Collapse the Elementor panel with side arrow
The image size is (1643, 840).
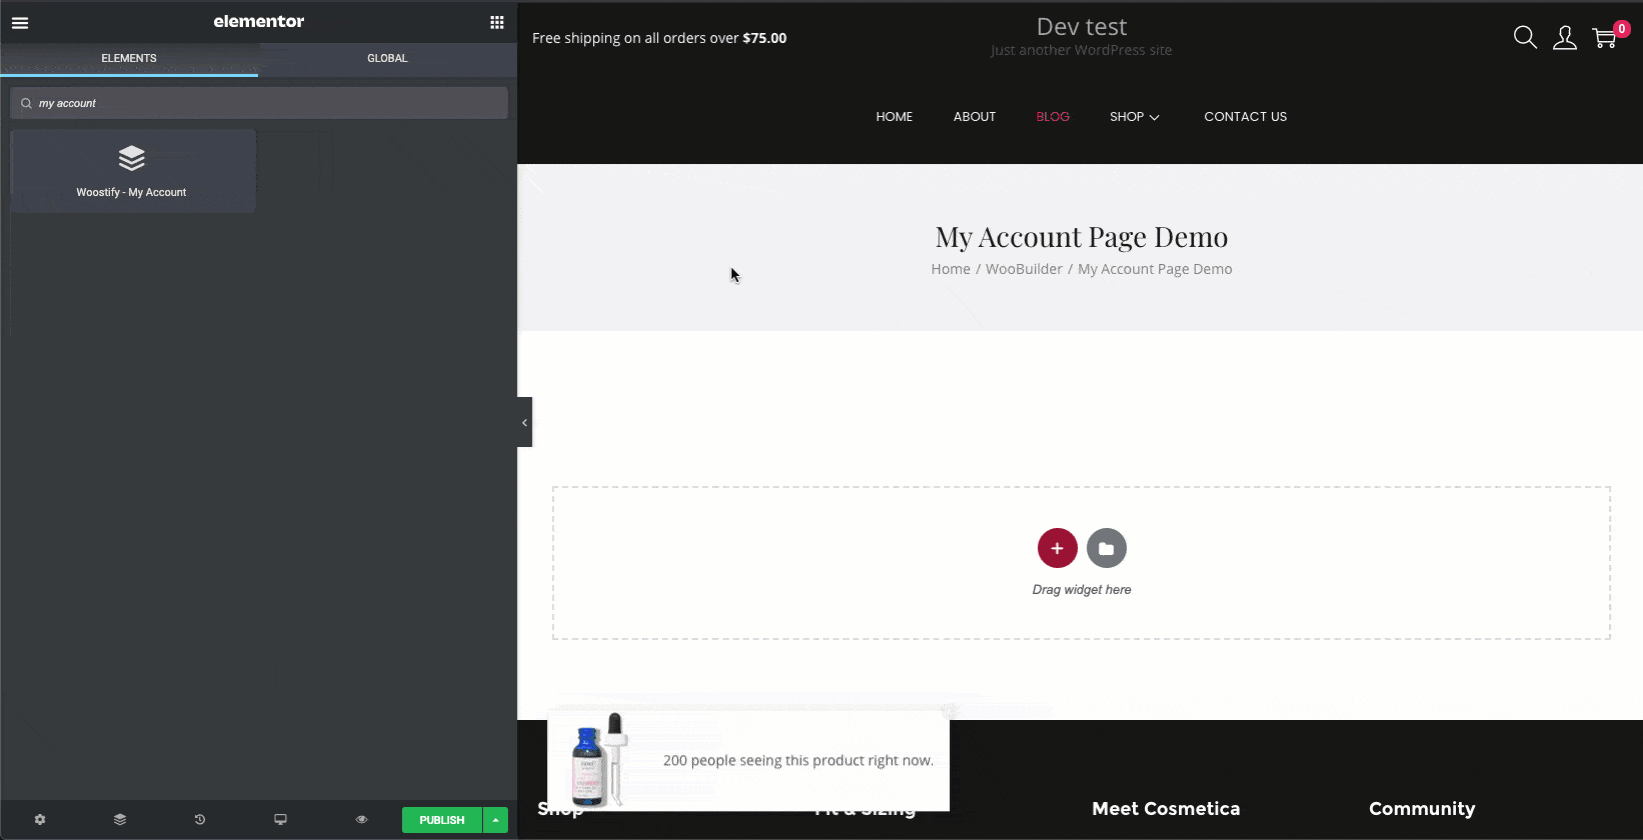524,422
